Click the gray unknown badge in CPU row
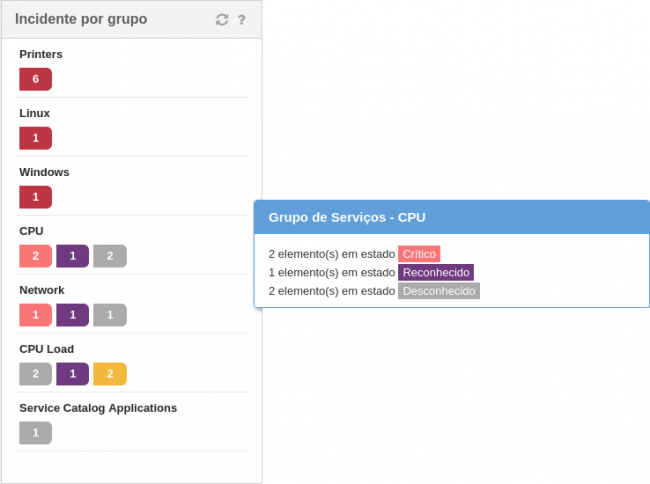This screenshot has width=650, height=484. (x=110, y=256)
